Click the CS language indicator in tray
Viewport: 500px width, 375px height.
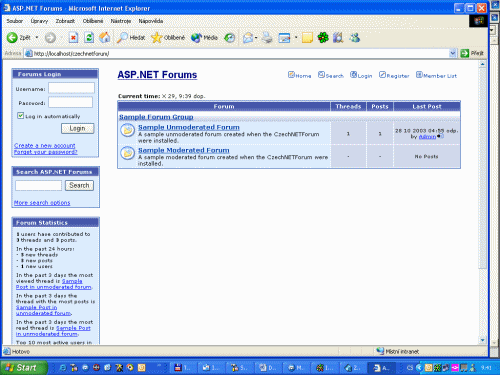(410, 368)
